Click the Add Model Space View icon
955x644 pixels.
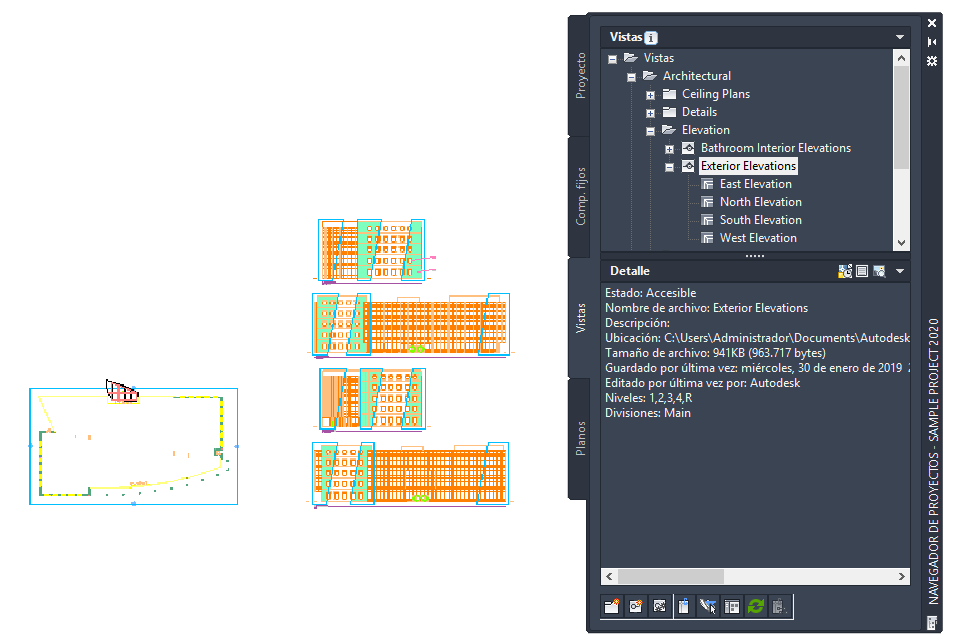(x=660, y=606)
